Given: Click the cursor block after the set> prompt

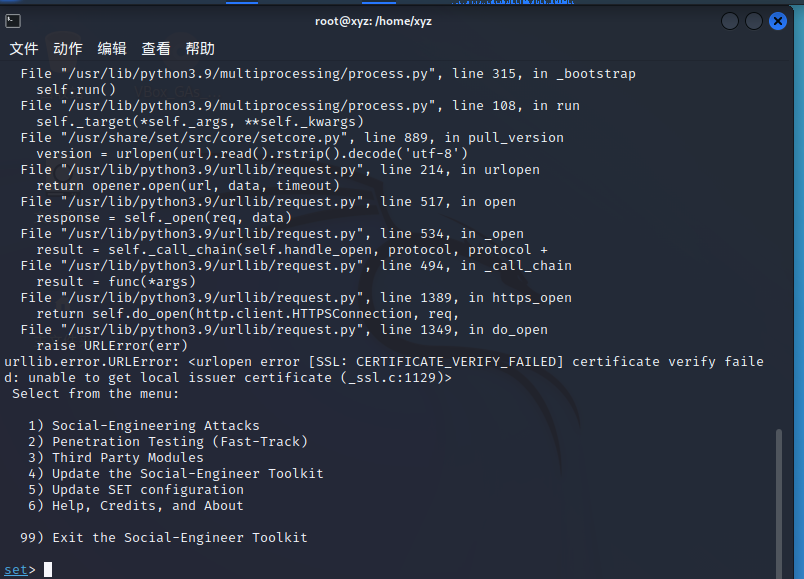Looking at the screenshot, I should click(x=48, y=570).
